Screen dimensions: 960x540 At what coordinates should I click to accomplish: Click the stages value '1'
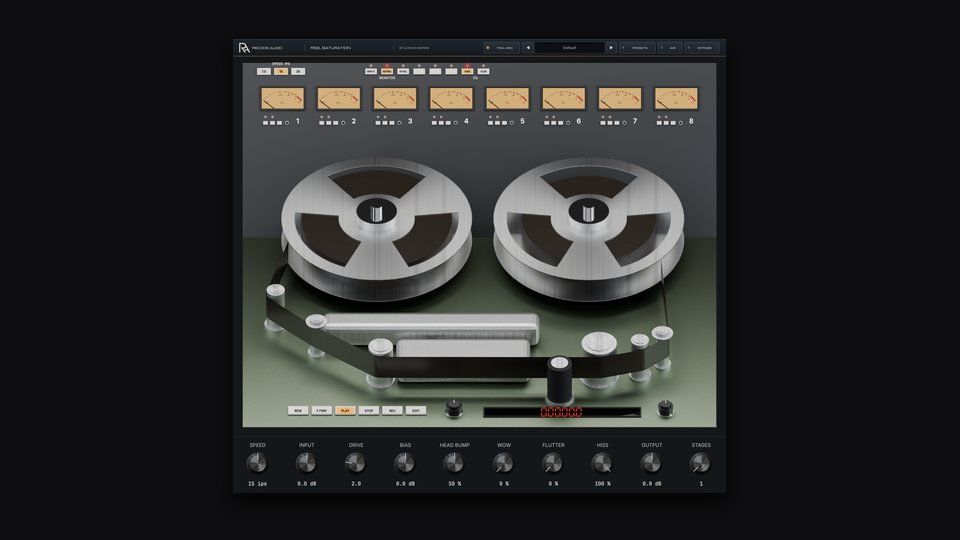coord(701,484)
